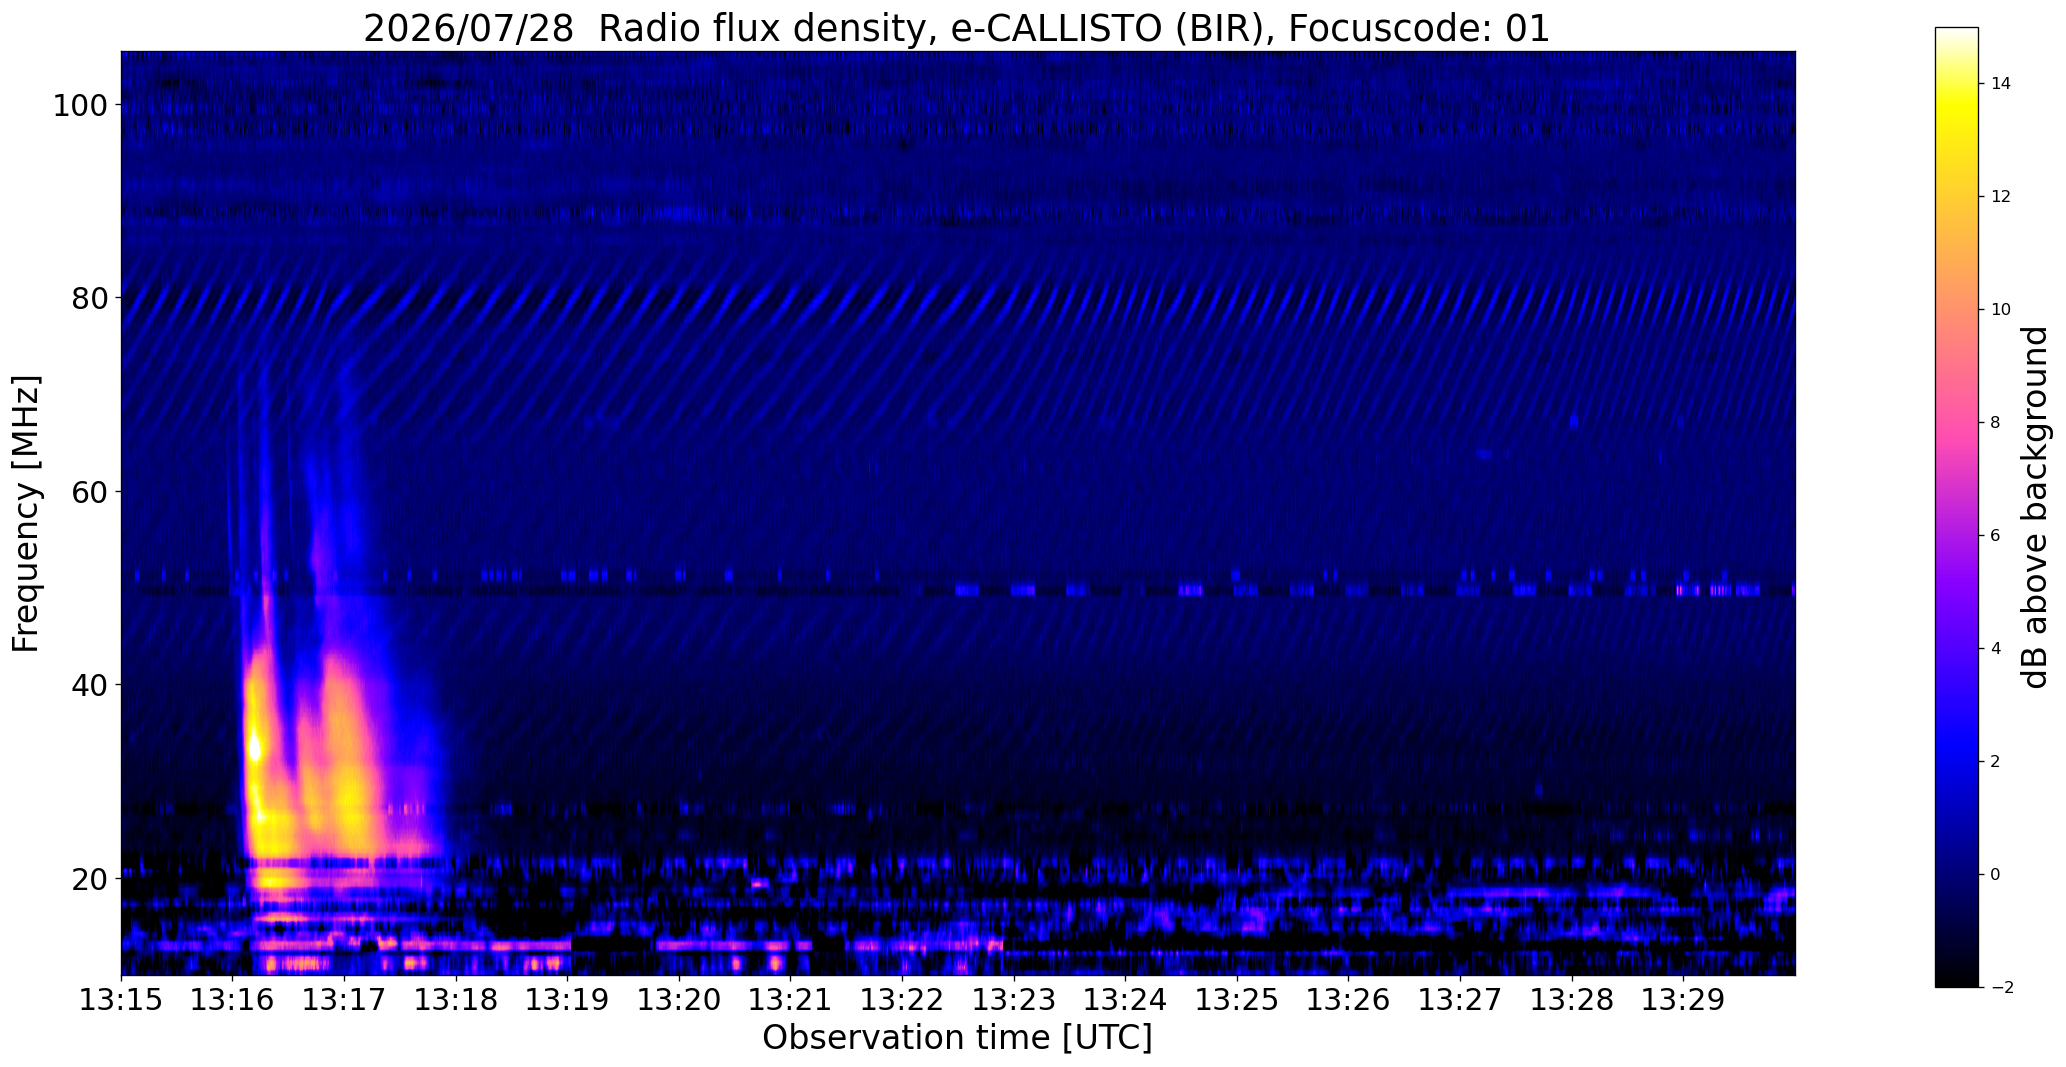
Task: Click the Observation time [UTC] axis label
Action: (957, 1038)
